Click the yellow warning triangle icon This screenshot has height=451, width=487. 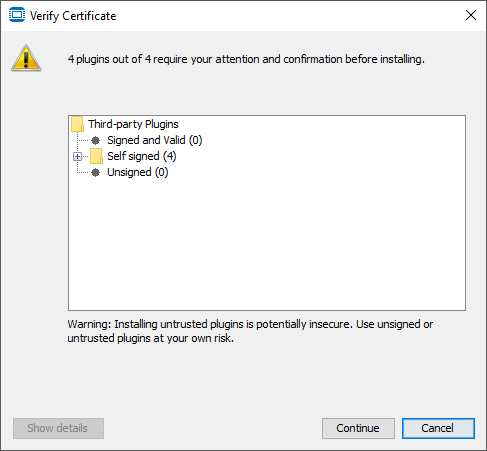coord(26,58)
